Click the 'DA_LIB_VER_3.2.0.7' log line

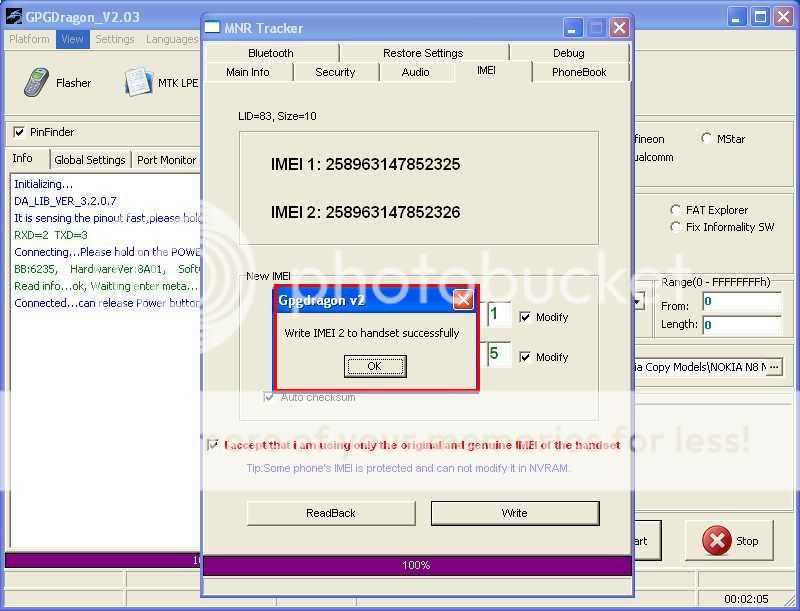[x=65, y=201]
